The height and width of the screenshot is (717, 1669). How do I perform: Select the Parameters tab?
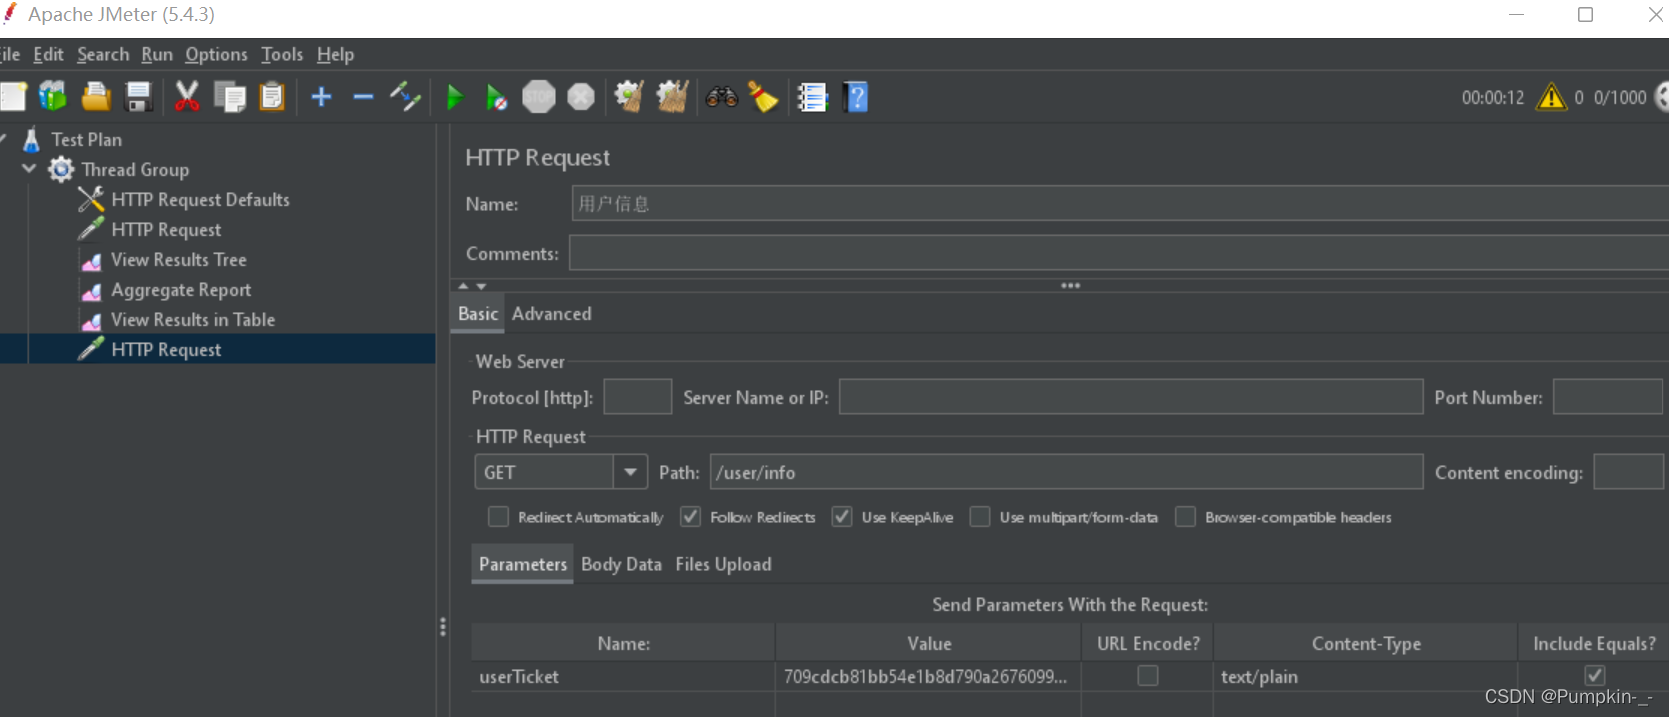(522, 564)
